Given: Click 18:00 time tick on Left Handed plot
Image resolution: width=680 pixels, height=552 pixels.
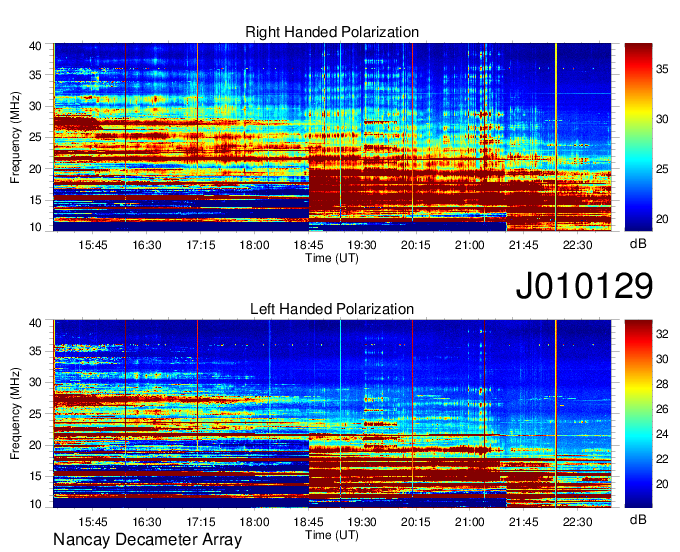Looking at the screenshot, I should pos(255,522).
